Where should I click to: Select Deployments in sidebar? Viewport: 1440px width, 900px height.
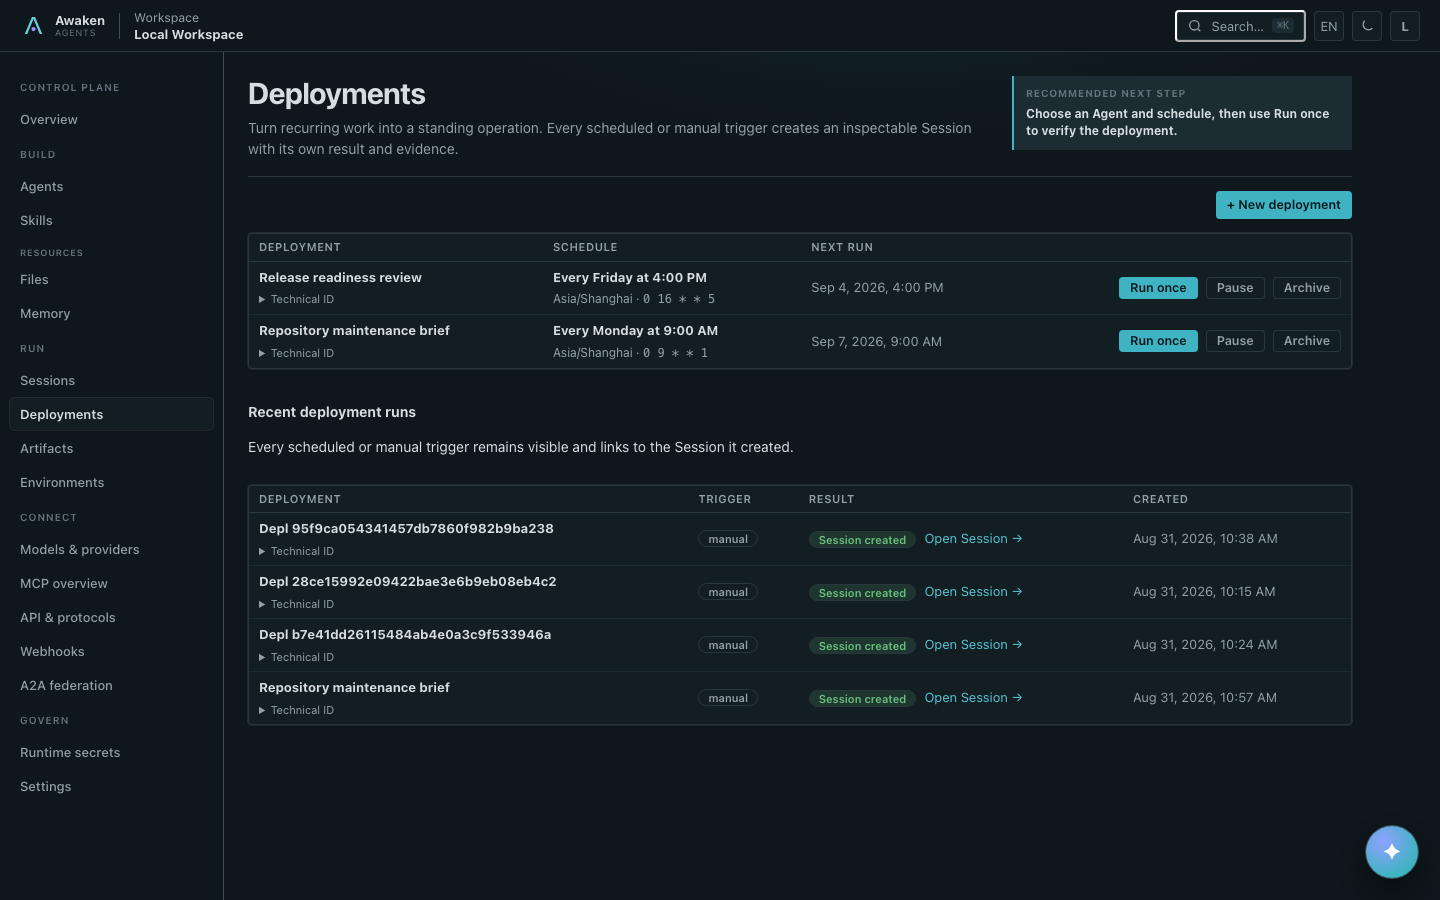111,414
